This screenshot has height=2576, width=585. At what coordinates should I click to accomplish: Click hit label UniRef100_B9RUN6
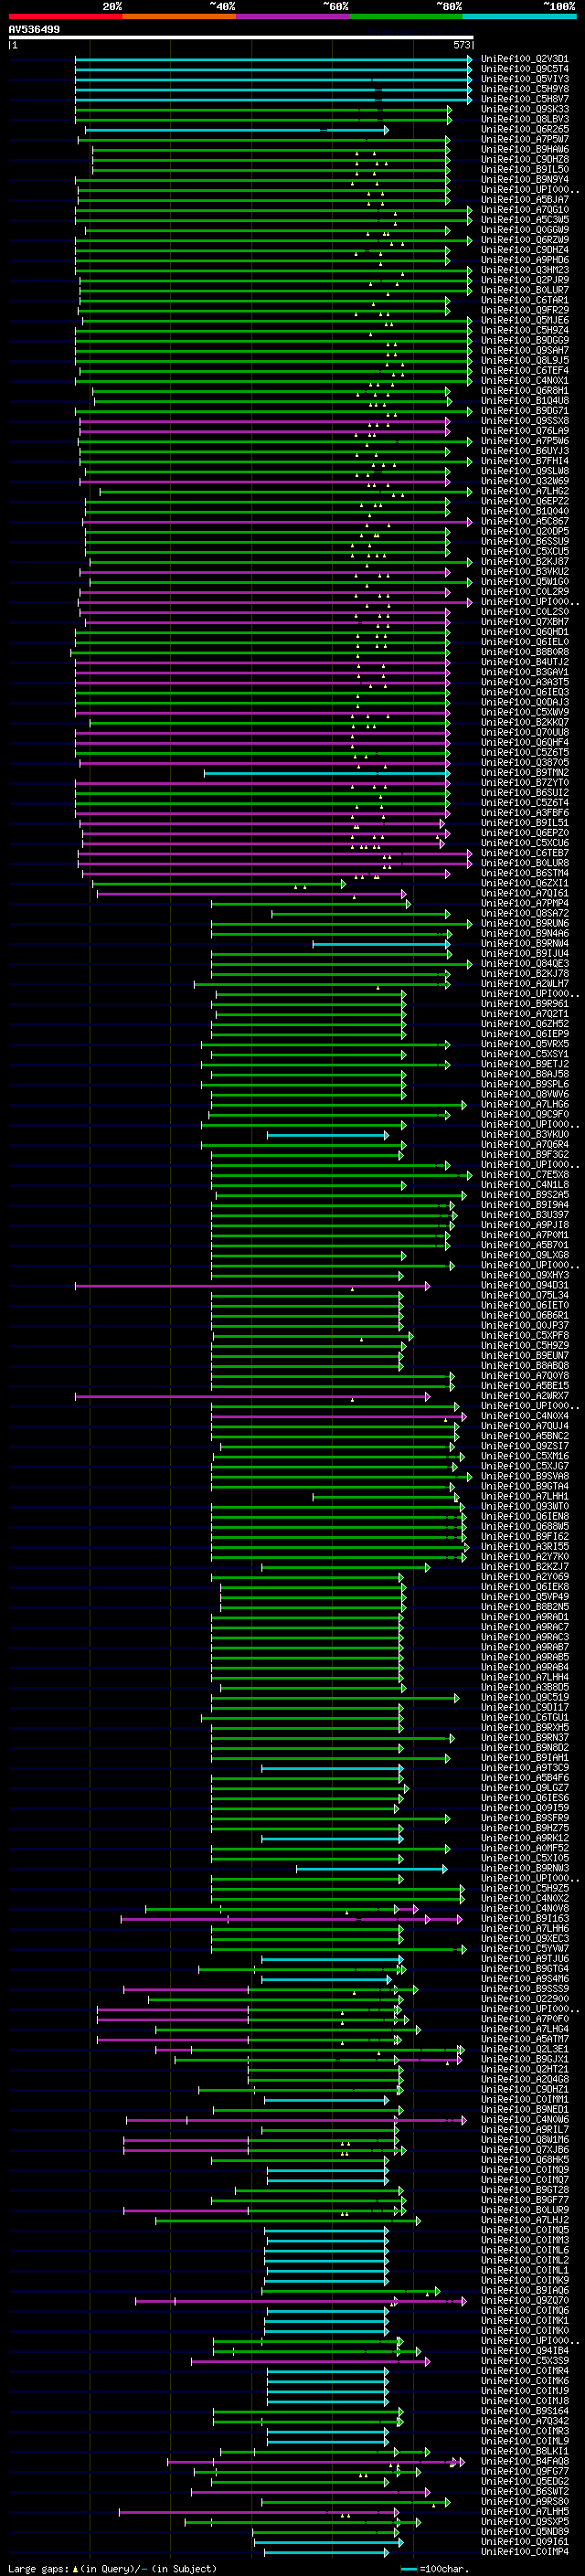pos(525,923)
